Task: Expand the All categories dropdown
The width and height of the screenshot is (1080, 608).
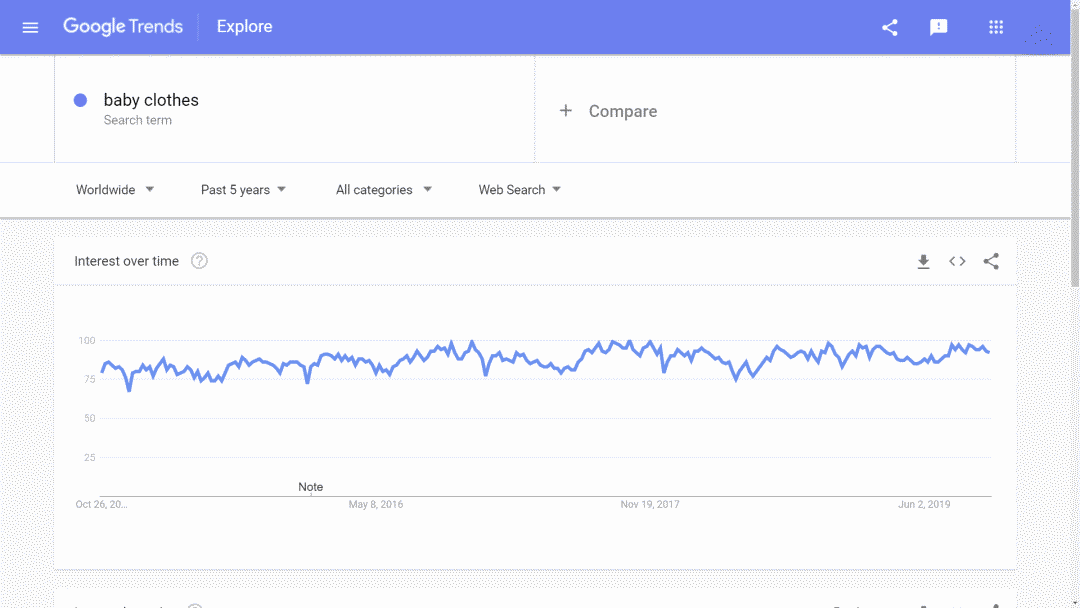Action: (383, 190)
